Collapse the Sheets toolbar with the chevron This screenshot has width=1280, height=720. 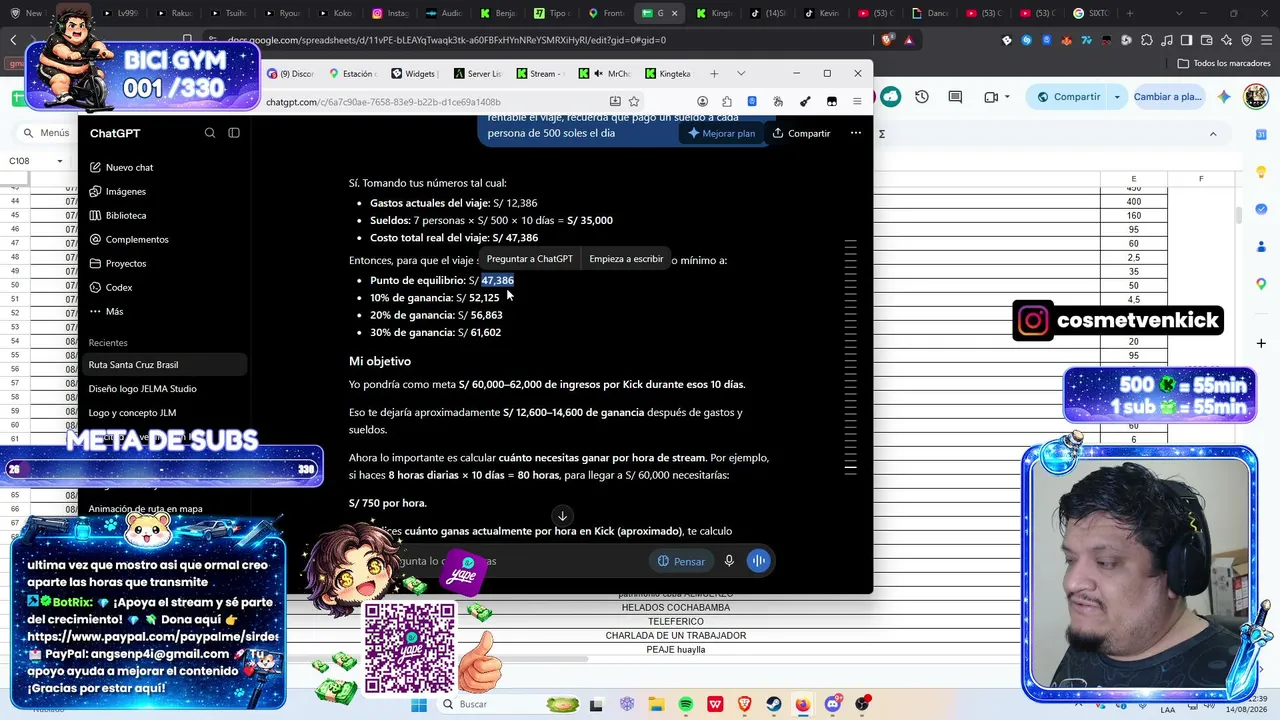click(1213, 134)
